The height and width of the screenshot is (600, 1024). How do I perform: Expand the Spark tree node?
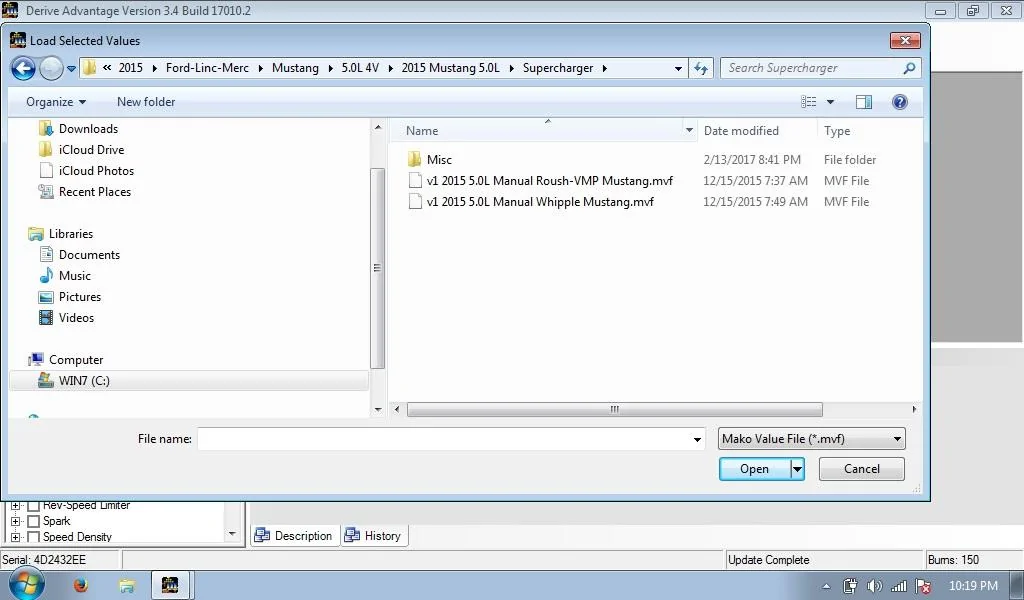(x=16, y=521)
